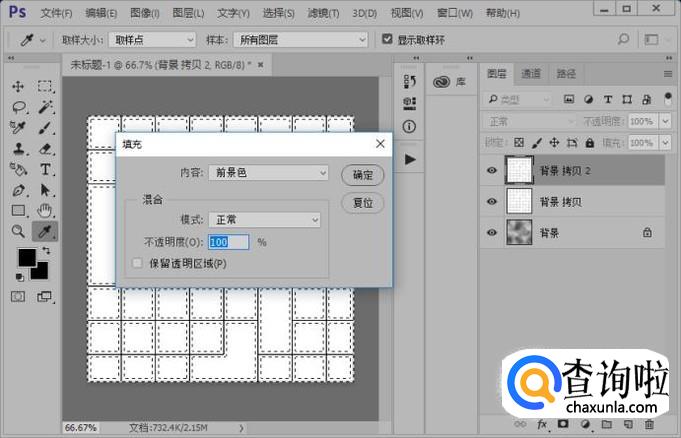Select the Horizontal Type tool

pyautogui.click(x=45, y=170)
